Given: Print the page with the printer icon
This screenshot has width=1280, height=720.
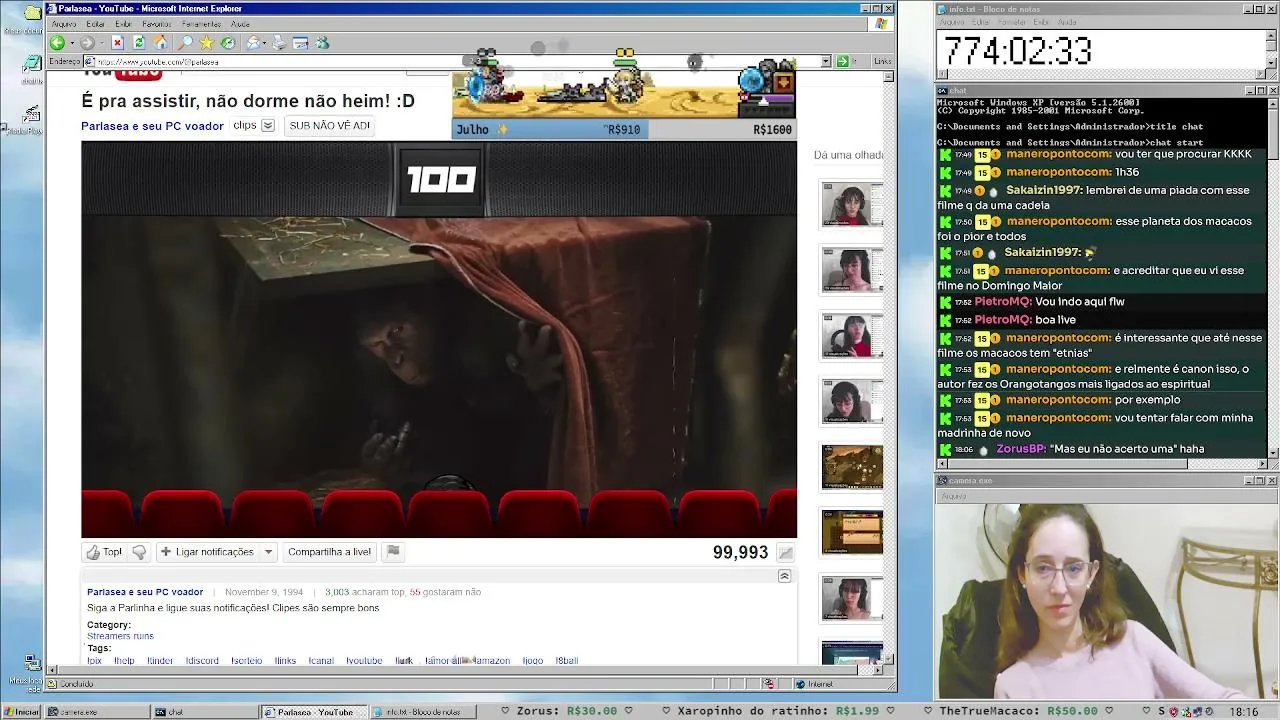Looking at the screenshot, I should pyautogui.click(x=279, y=43).
